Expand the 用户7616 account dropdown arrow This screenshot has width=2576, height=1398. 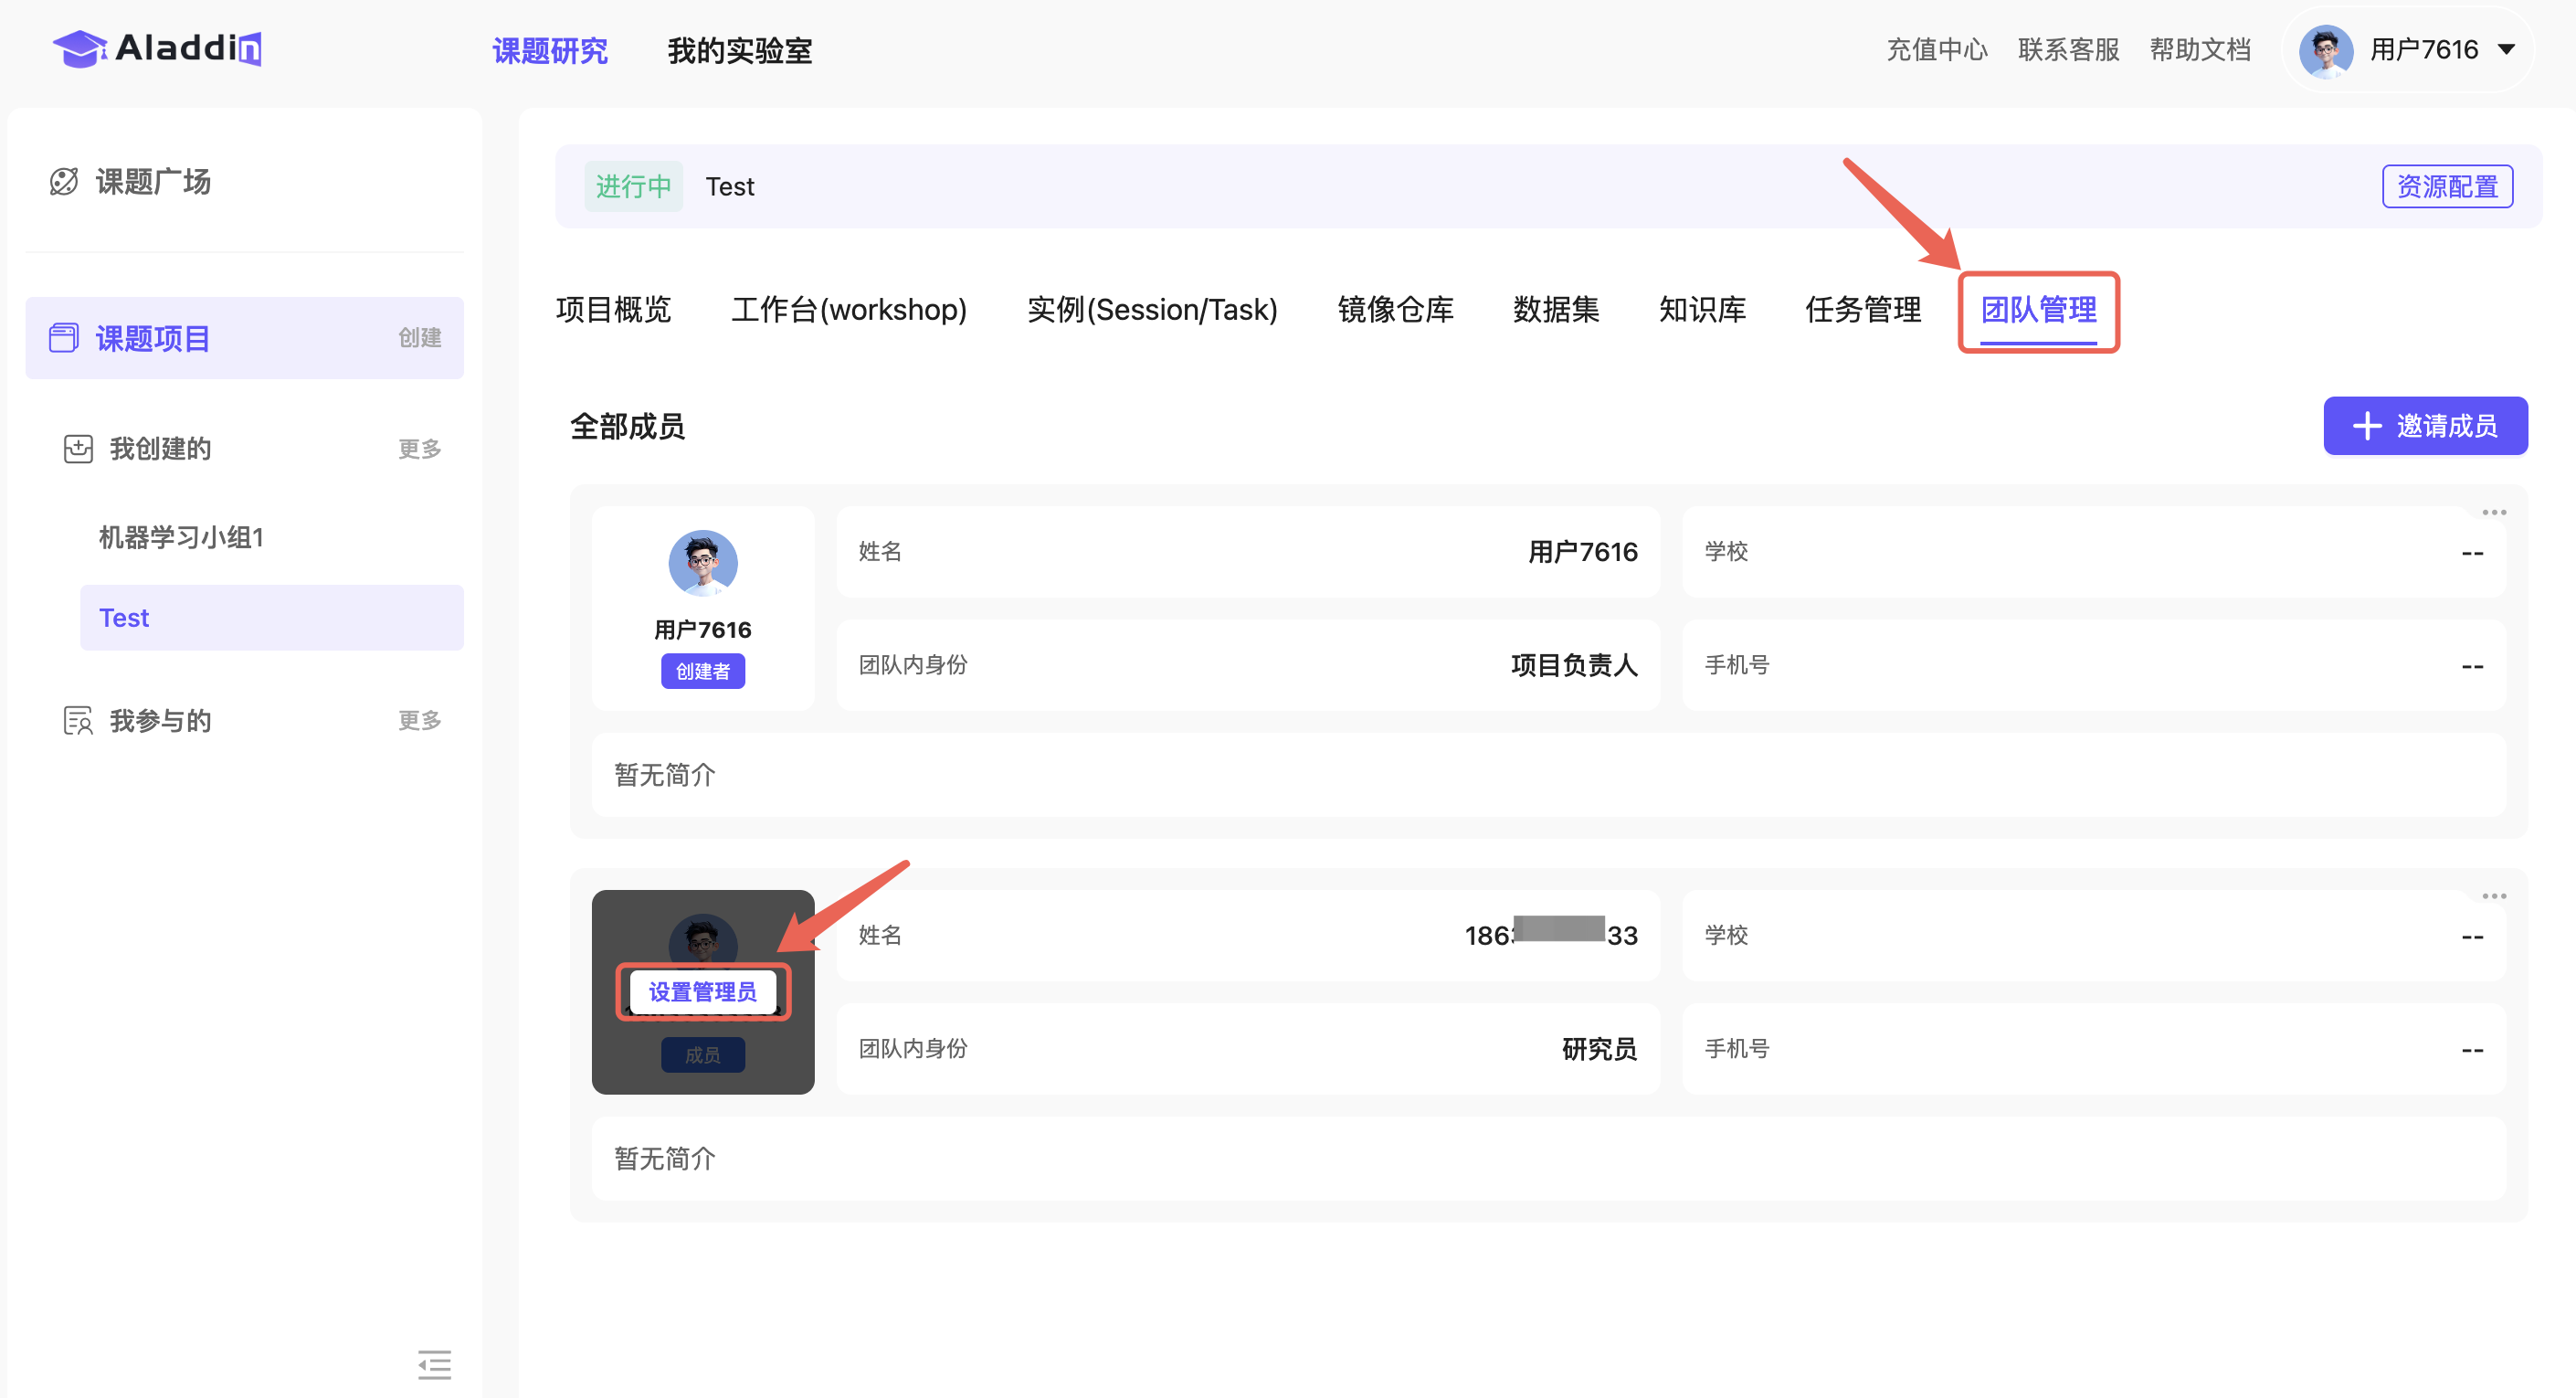coord(2506,50)
